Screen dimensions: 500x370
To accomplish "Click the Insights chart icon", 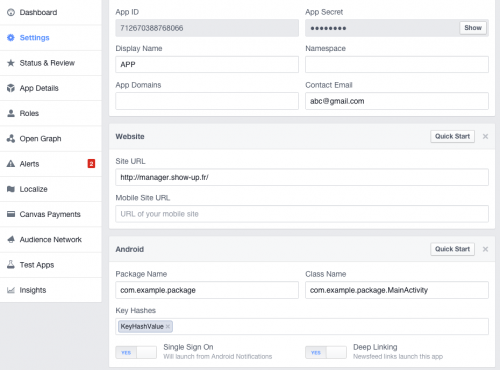I will (11, 290).
